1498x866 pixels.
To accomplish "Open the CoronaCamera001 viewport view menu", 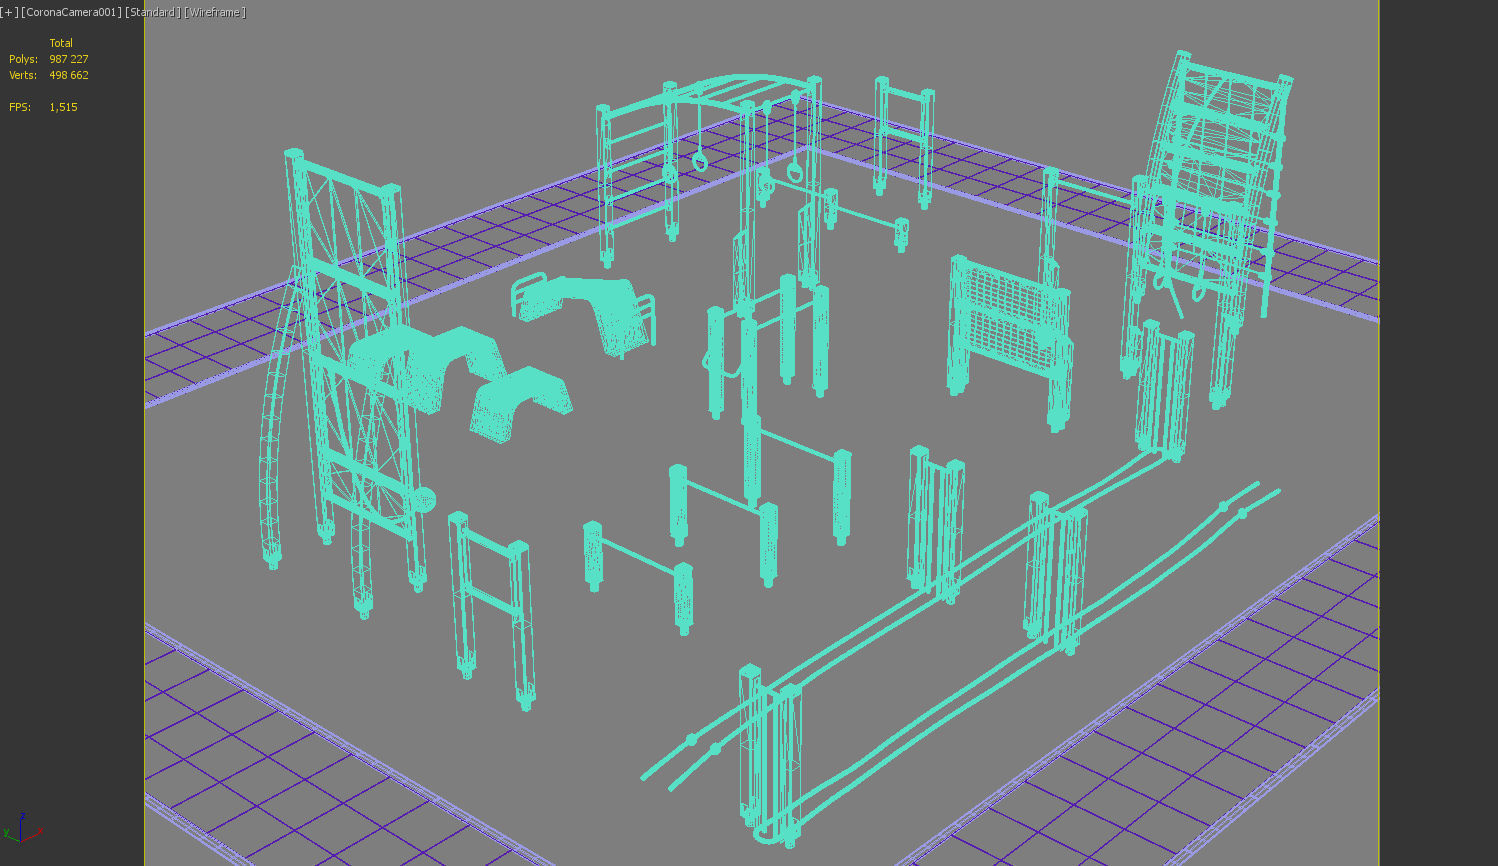I will pyautogui.click(x=71, y=12).
